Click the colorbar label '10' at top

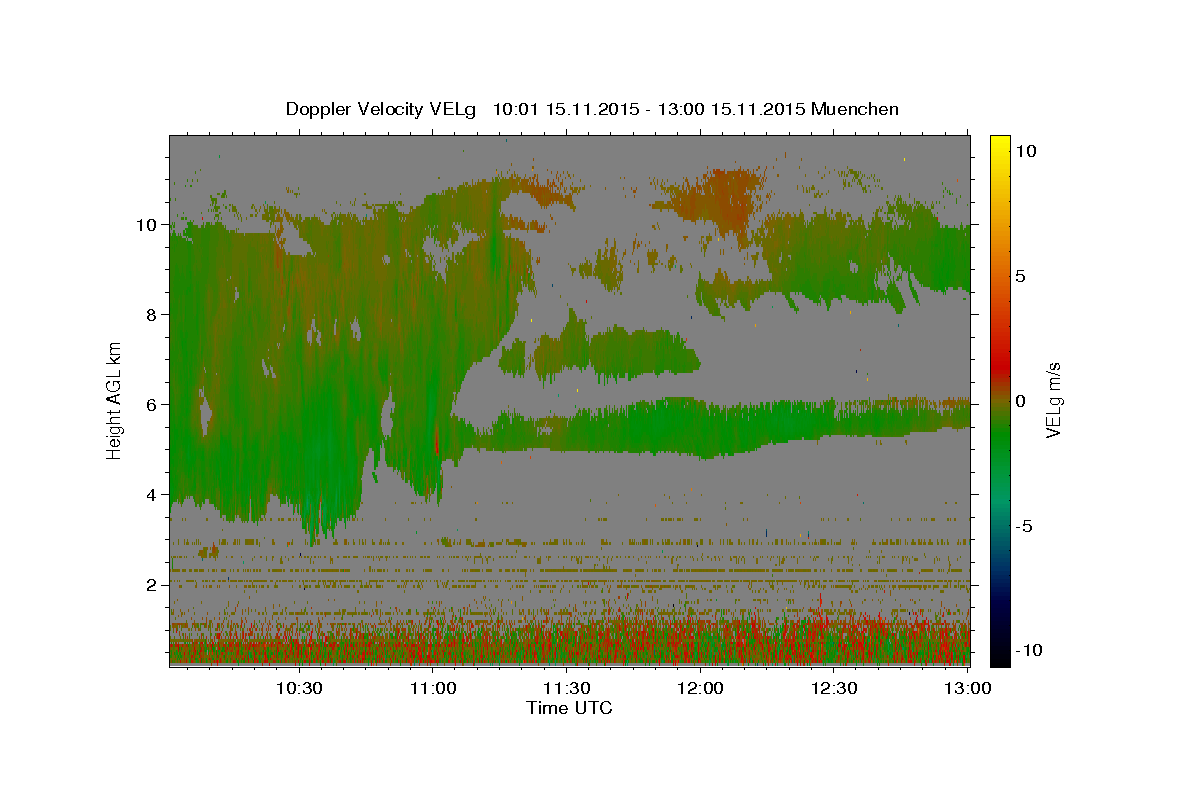tap(1025, 150)
